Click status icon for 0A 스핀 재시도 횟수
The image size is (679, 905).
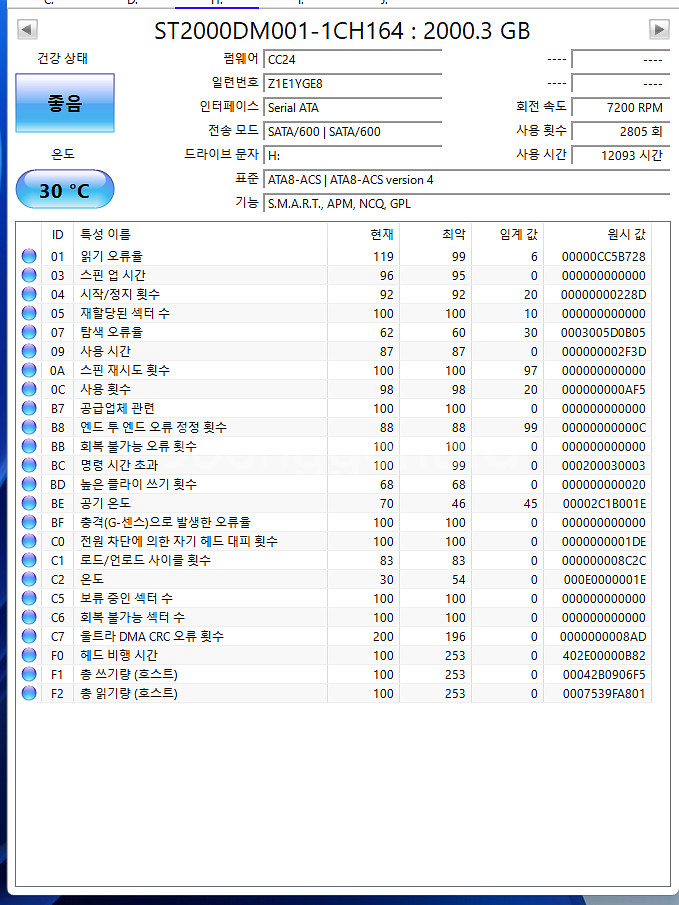pos(29,371)
